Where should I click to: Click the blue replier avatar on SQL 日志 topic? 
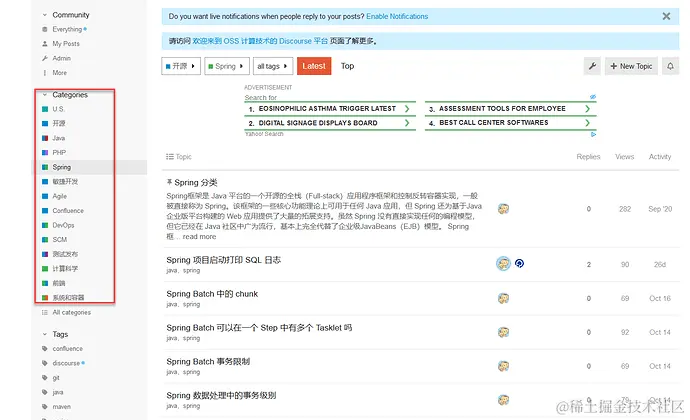[x=519, y=263]
